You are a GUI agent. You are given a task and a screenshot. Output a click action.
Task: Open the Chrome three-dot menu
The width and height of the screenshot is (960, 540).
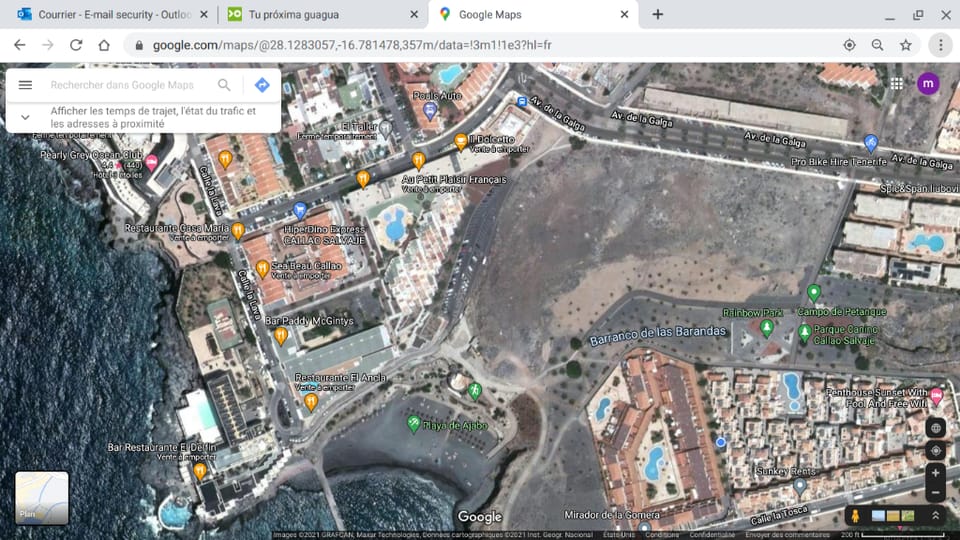(940, 45)
